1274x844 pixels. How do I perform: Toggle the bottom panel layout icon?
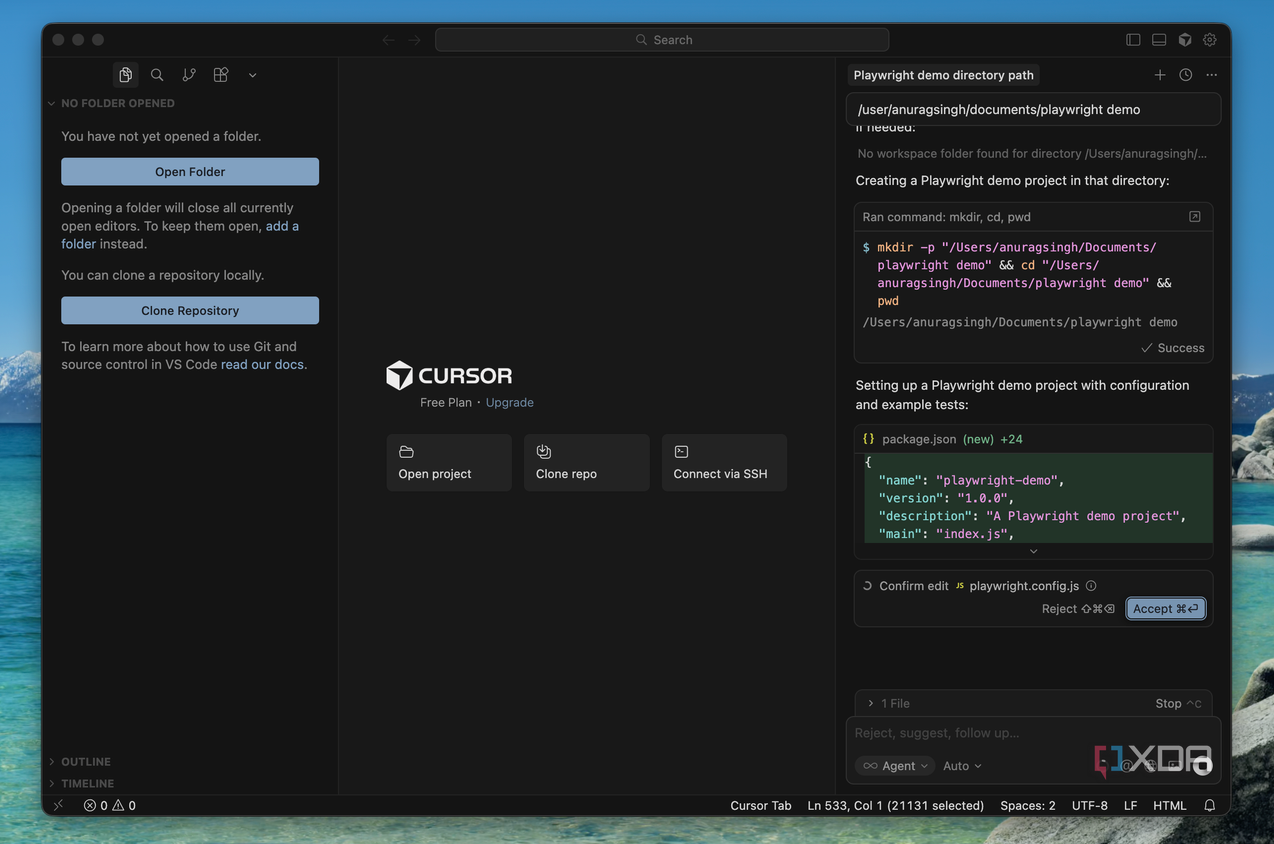click(x=1159, y=40)
